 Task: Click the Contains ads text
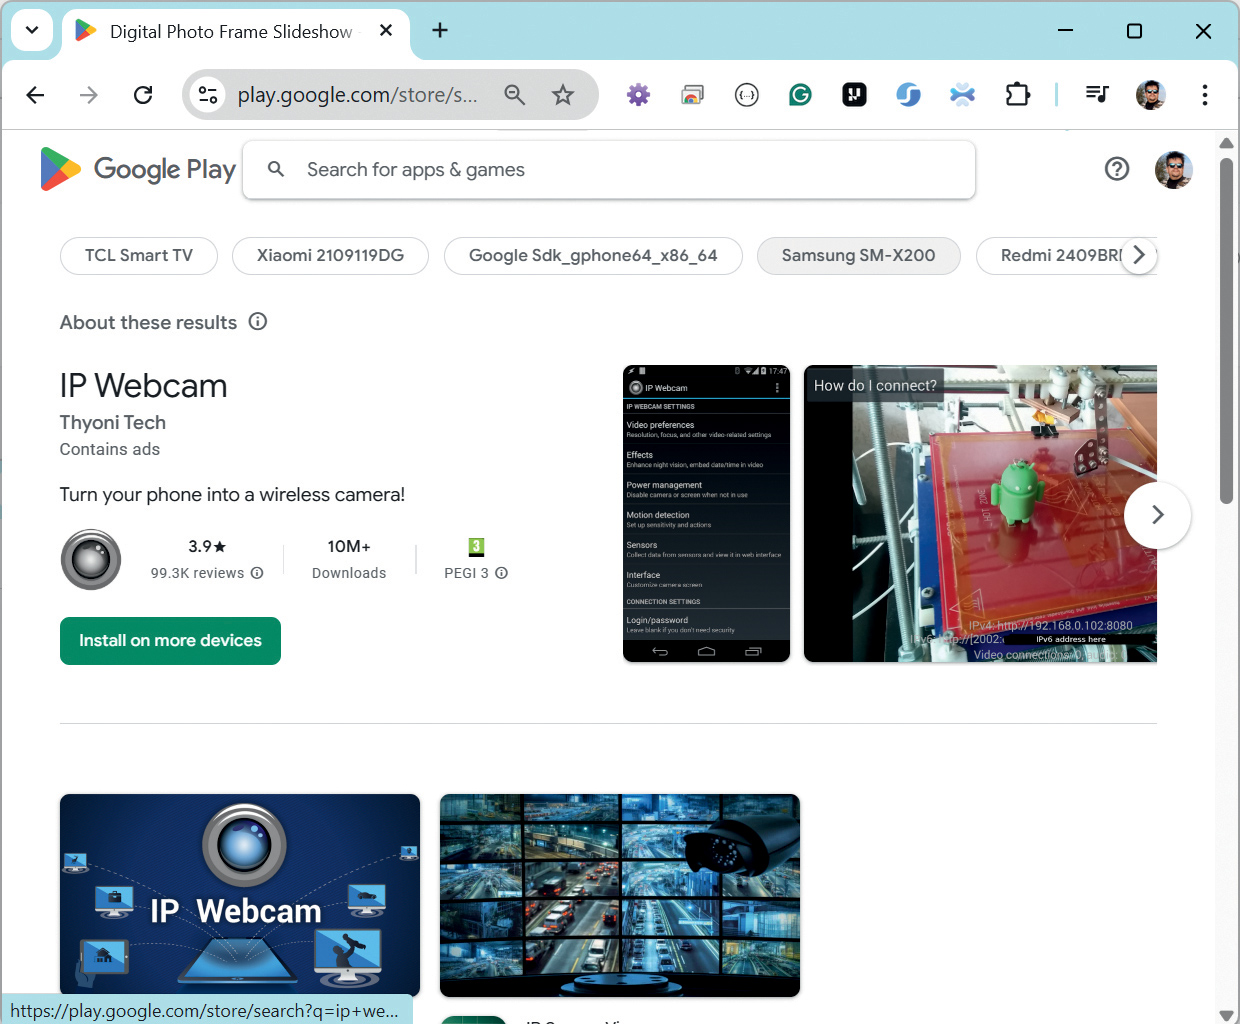pos(110,449)
